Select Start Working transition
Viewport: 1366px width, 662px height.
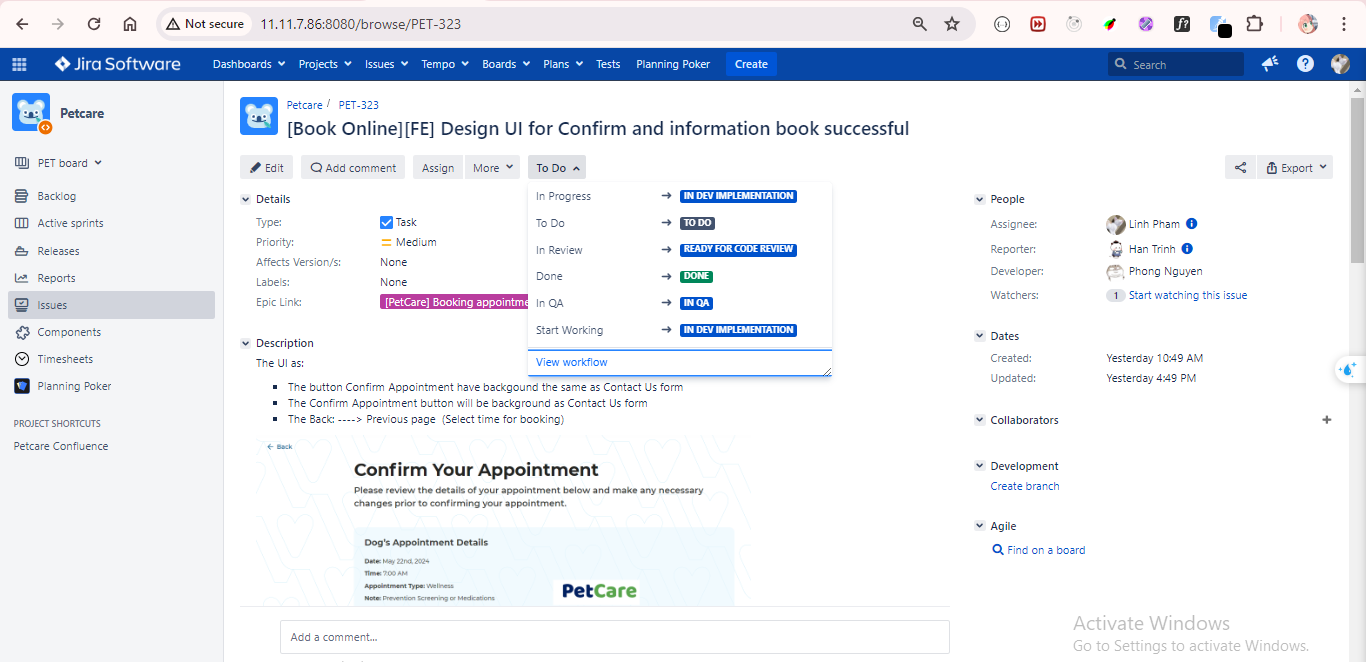pyautogui.click(x=680, y=330)
